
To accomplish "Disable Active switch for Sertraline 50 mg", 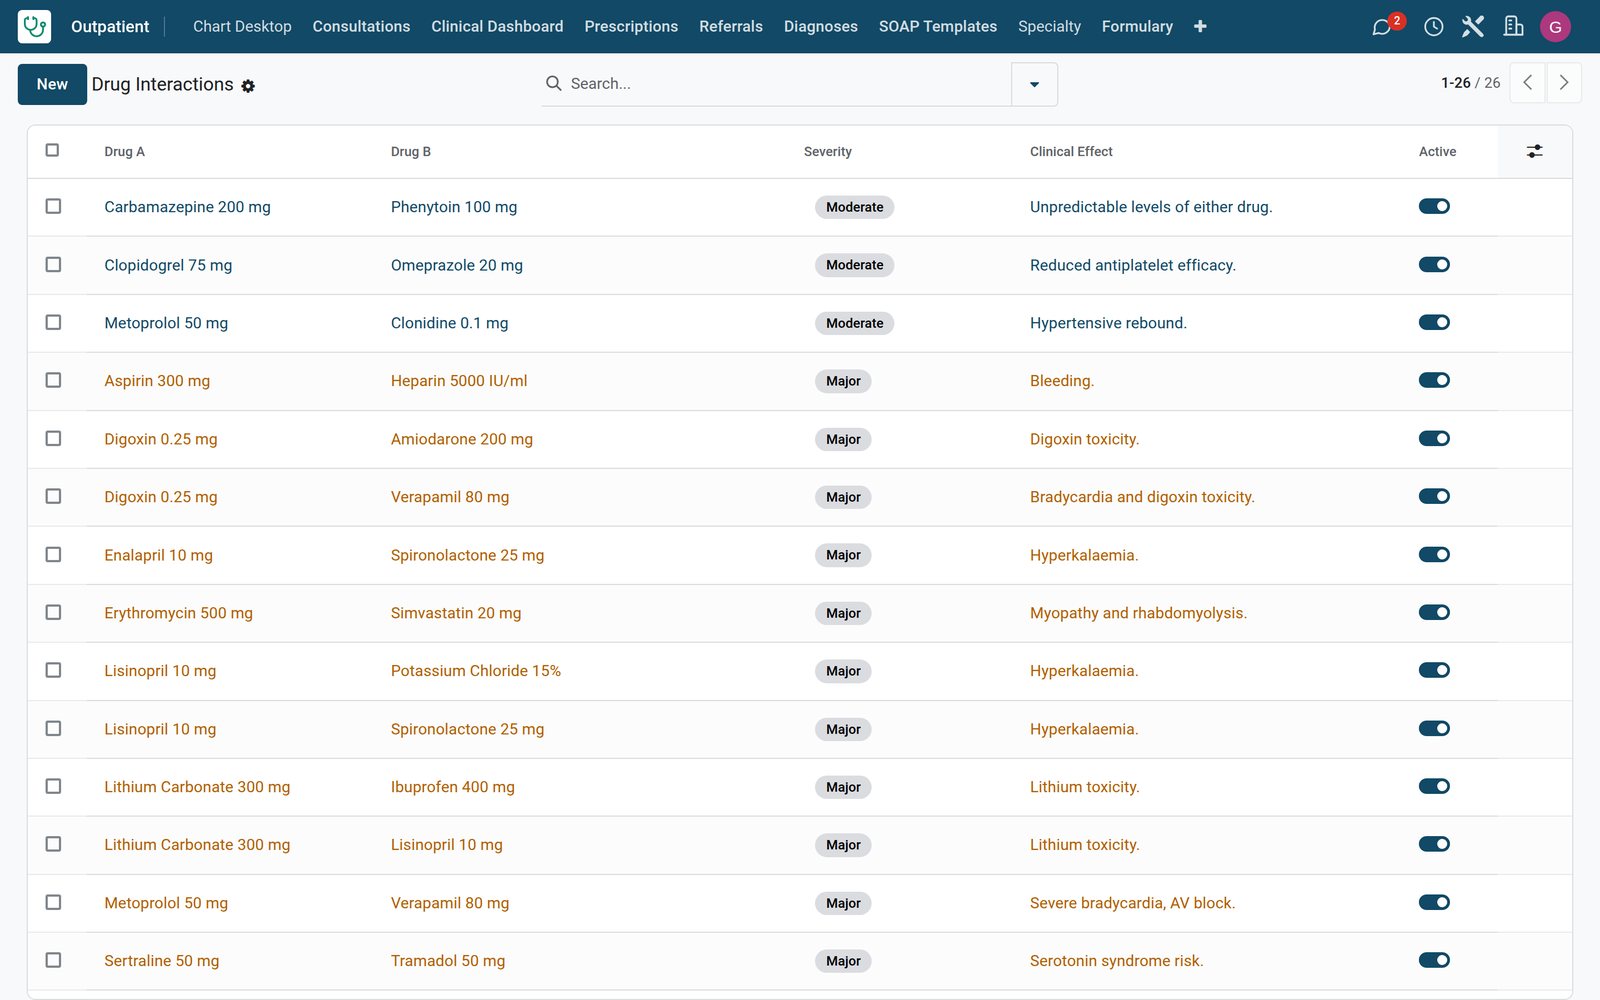I will pos(1434,960).
